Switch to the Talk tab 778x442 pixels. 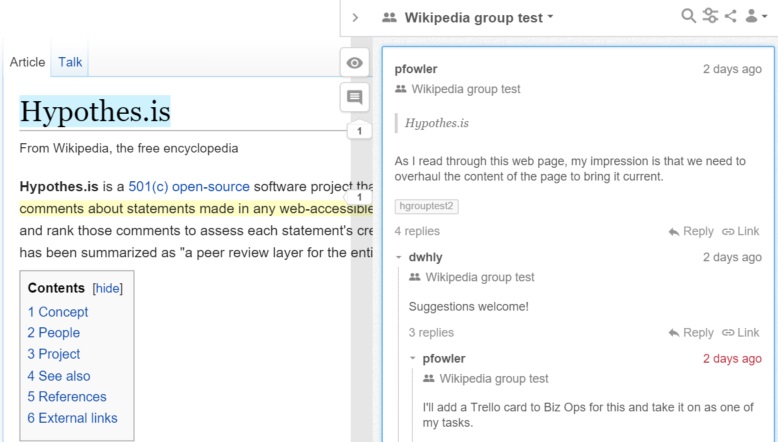[x=70, y=62]
